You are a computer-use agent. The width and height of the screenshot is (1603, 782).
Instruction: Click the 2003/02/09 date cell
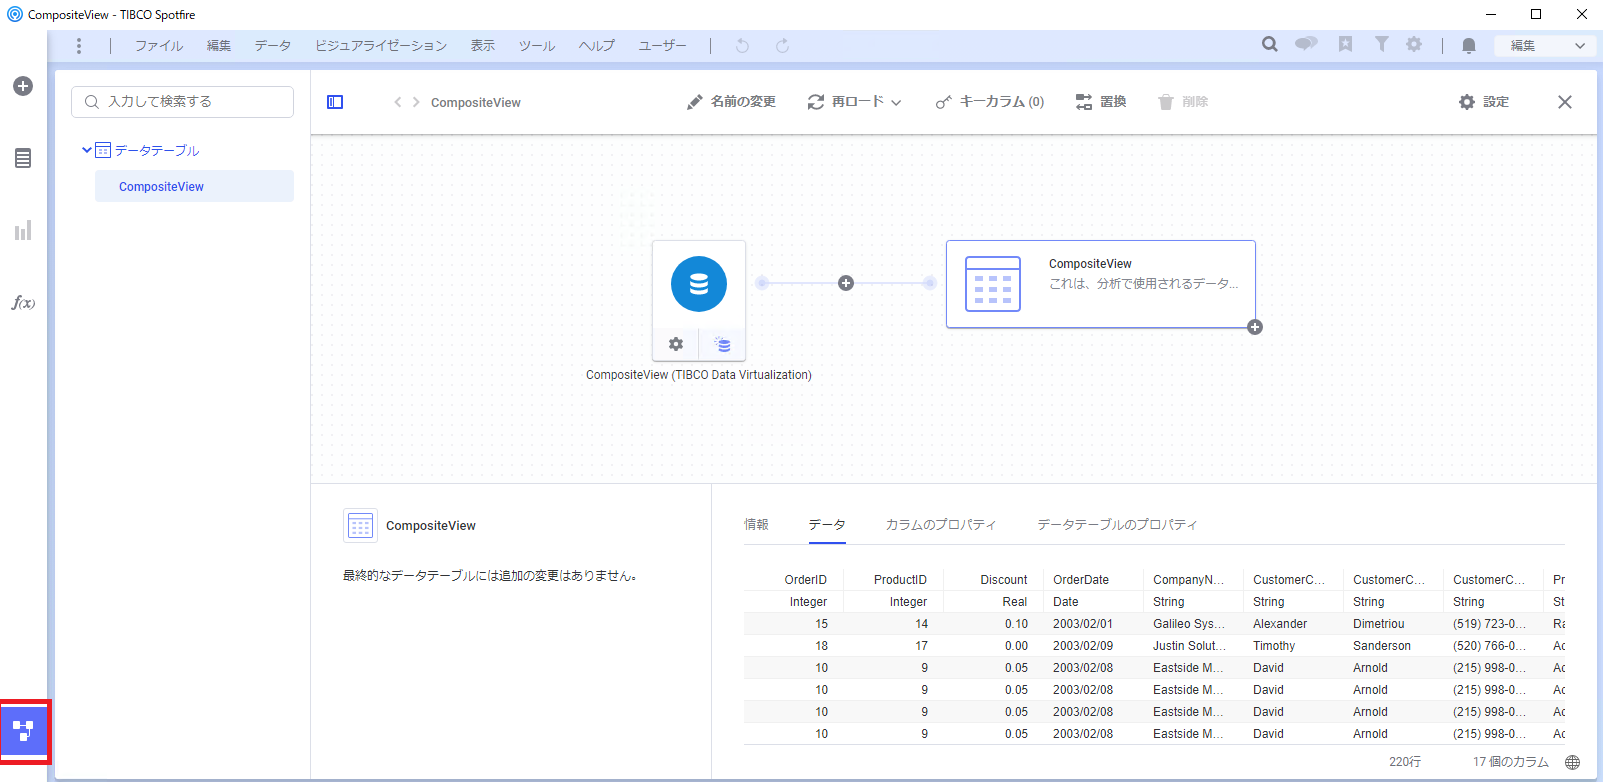(1083, 646)
